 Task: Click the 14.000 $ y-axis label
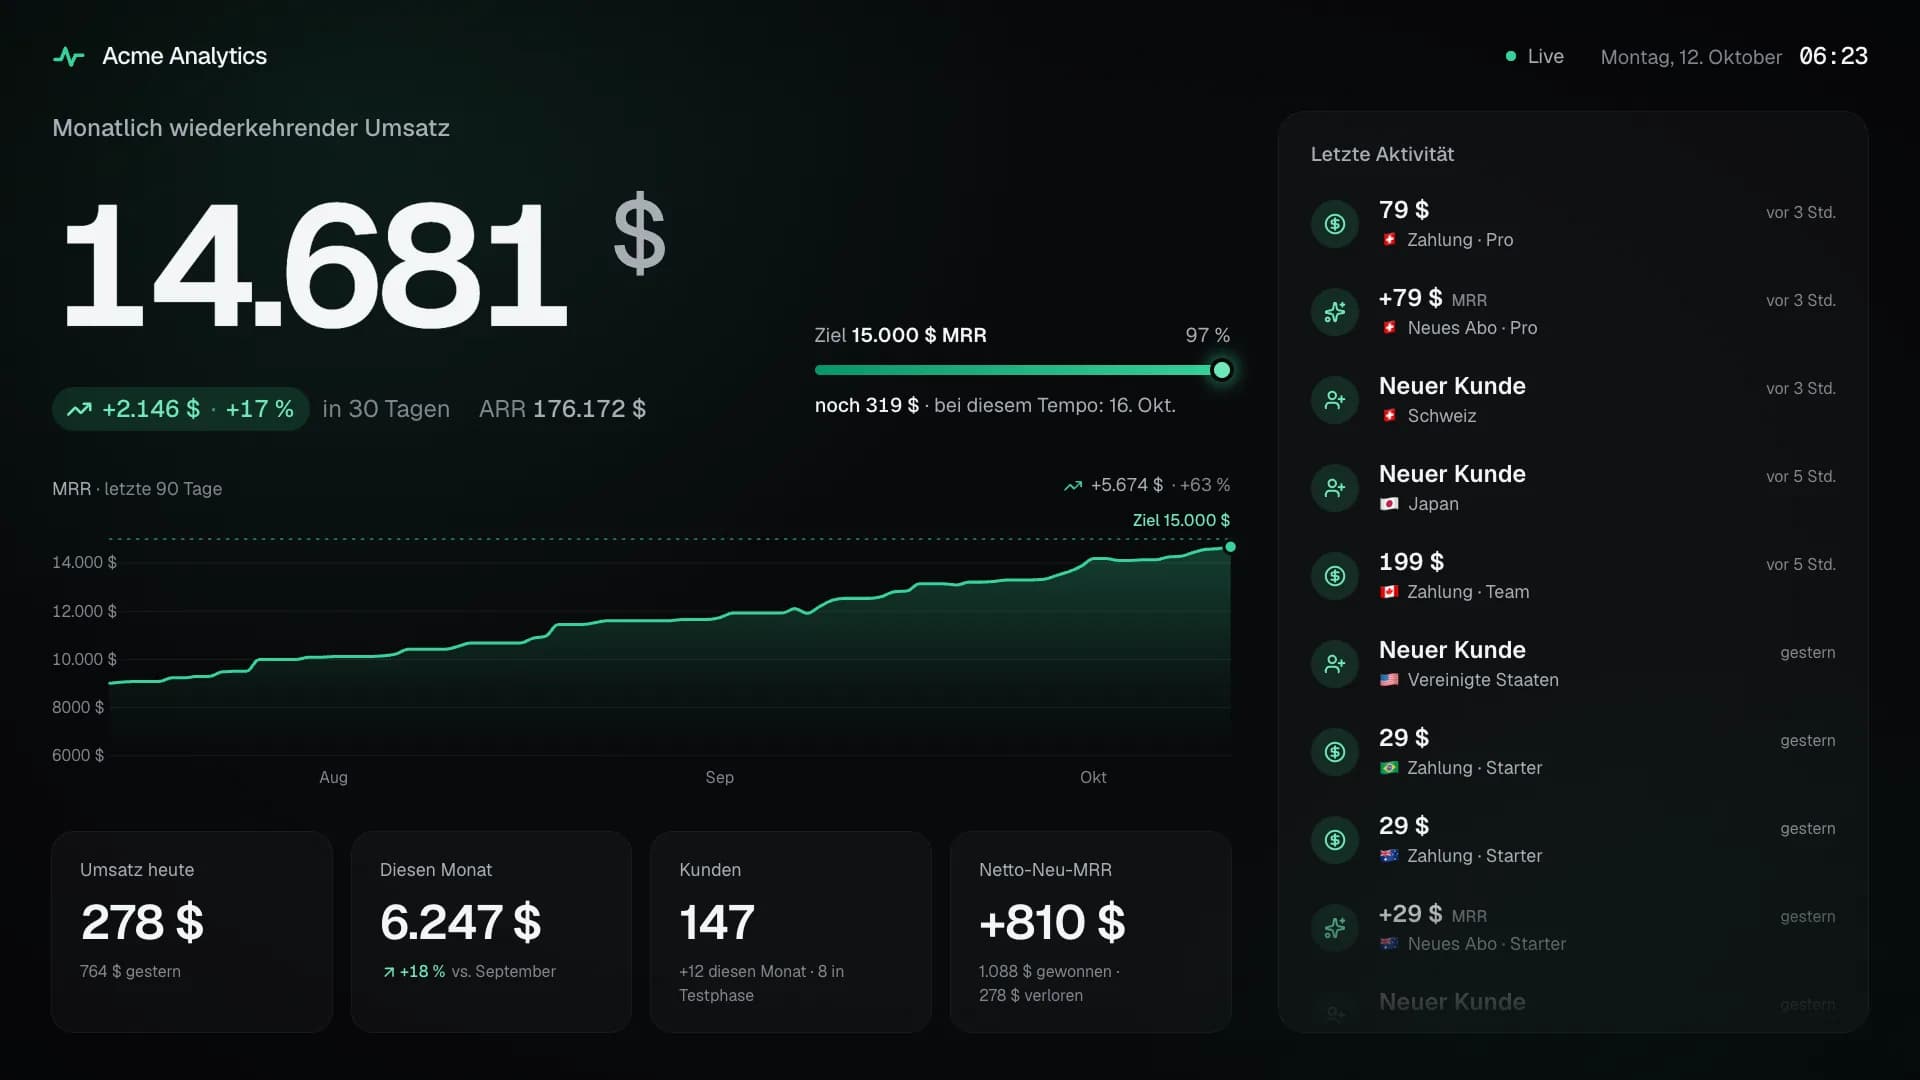pyautogui.click(x=84, y=562)
